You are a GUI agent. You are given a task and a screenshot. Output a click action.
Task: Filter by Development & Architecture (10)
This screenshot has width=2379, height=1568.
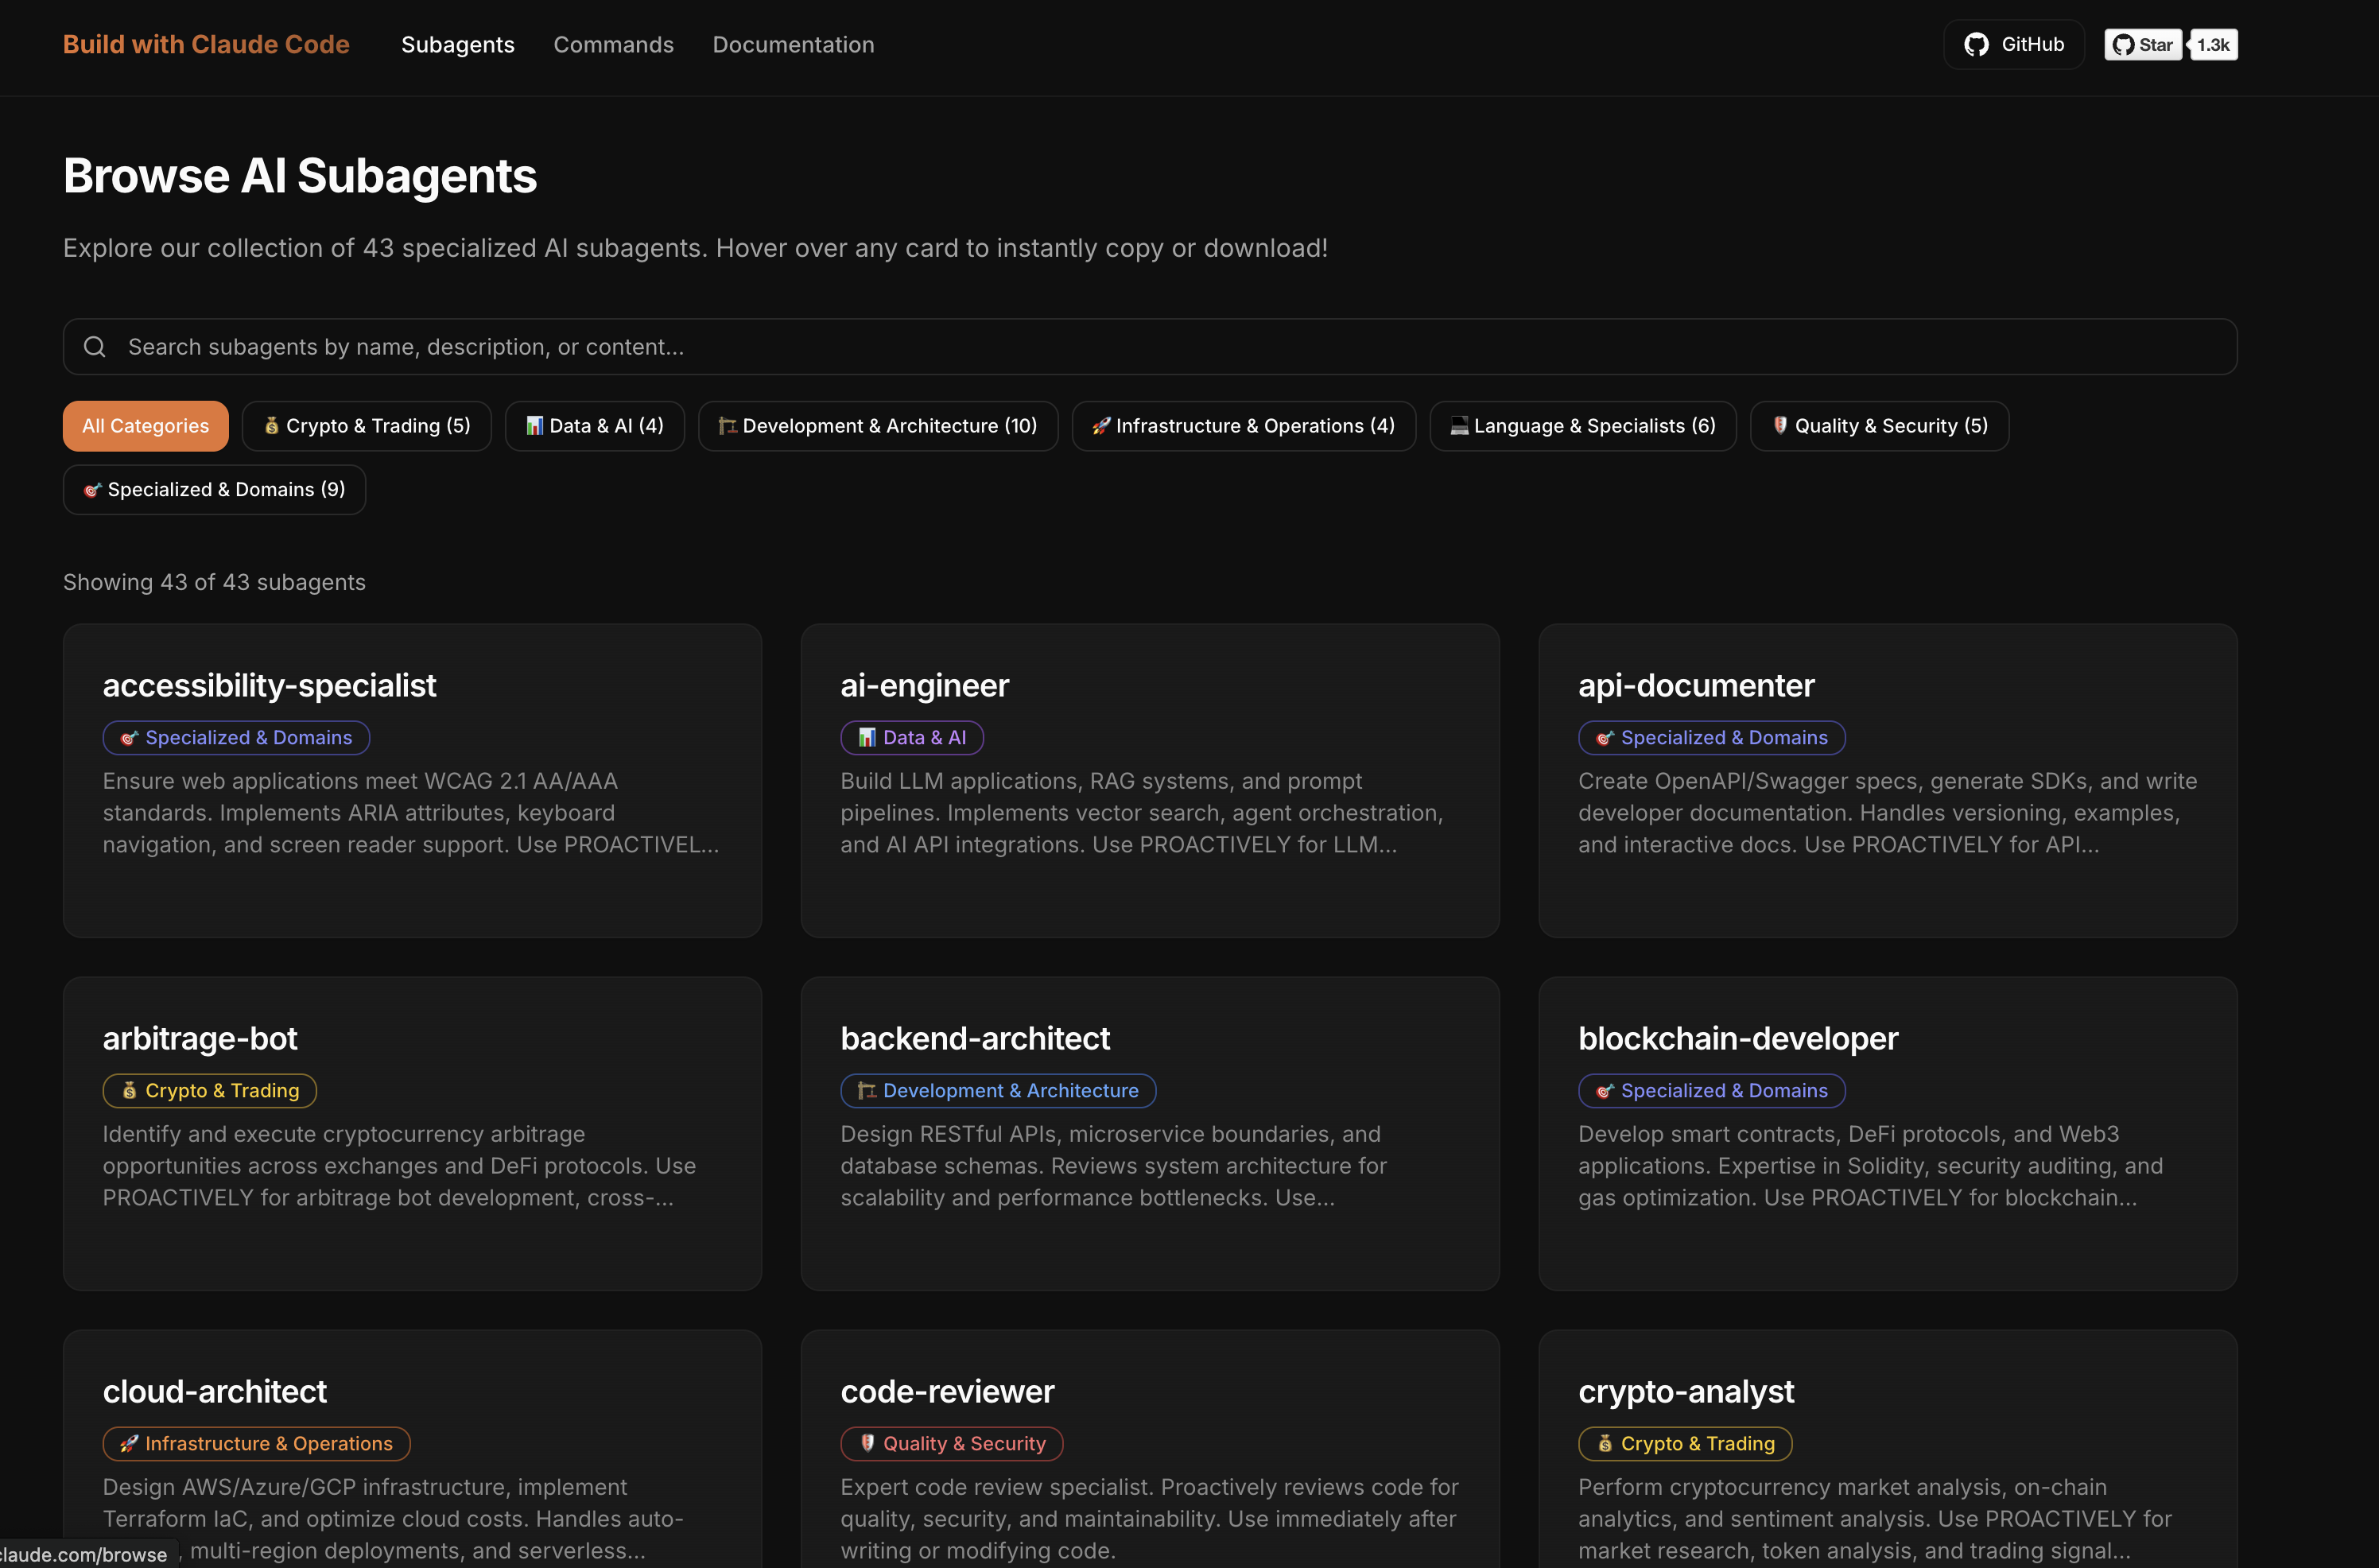[x=877, y=426]
